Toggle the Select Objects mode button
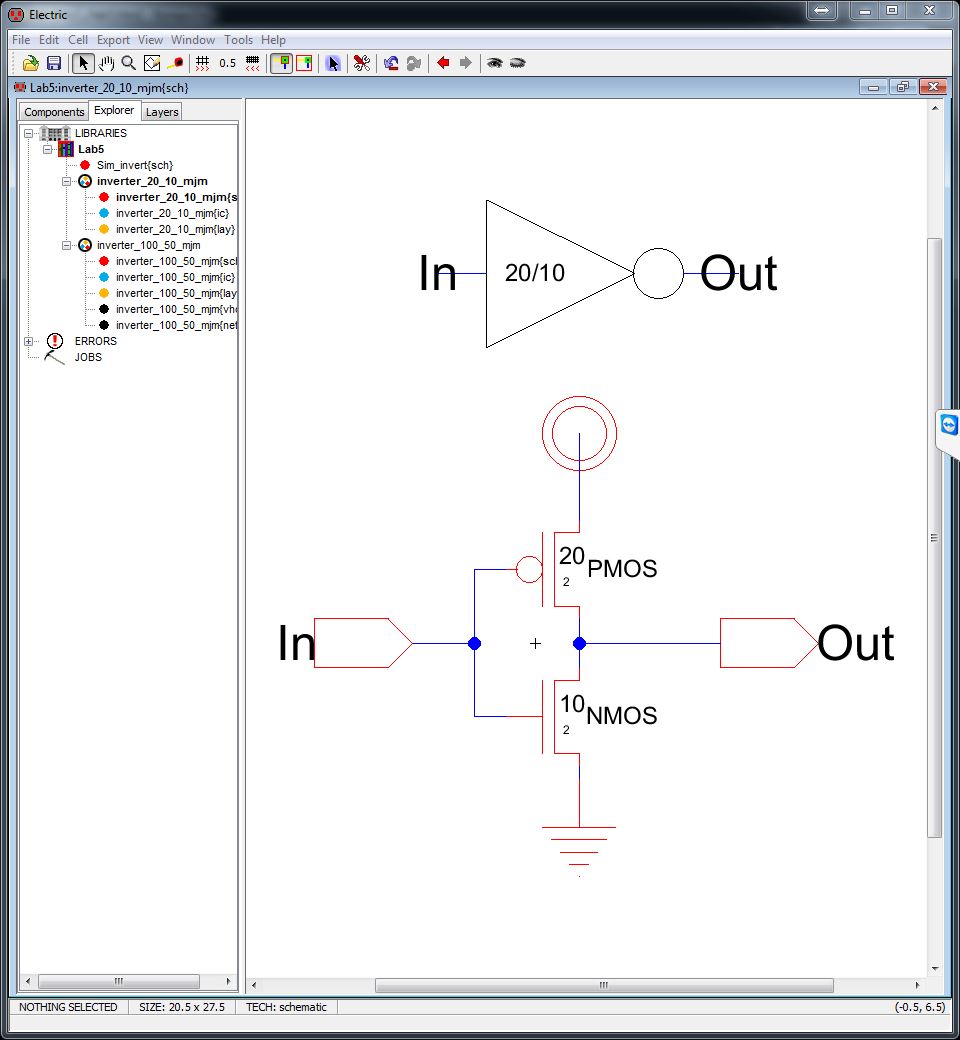960x1040 pixels. pos(282,63)
